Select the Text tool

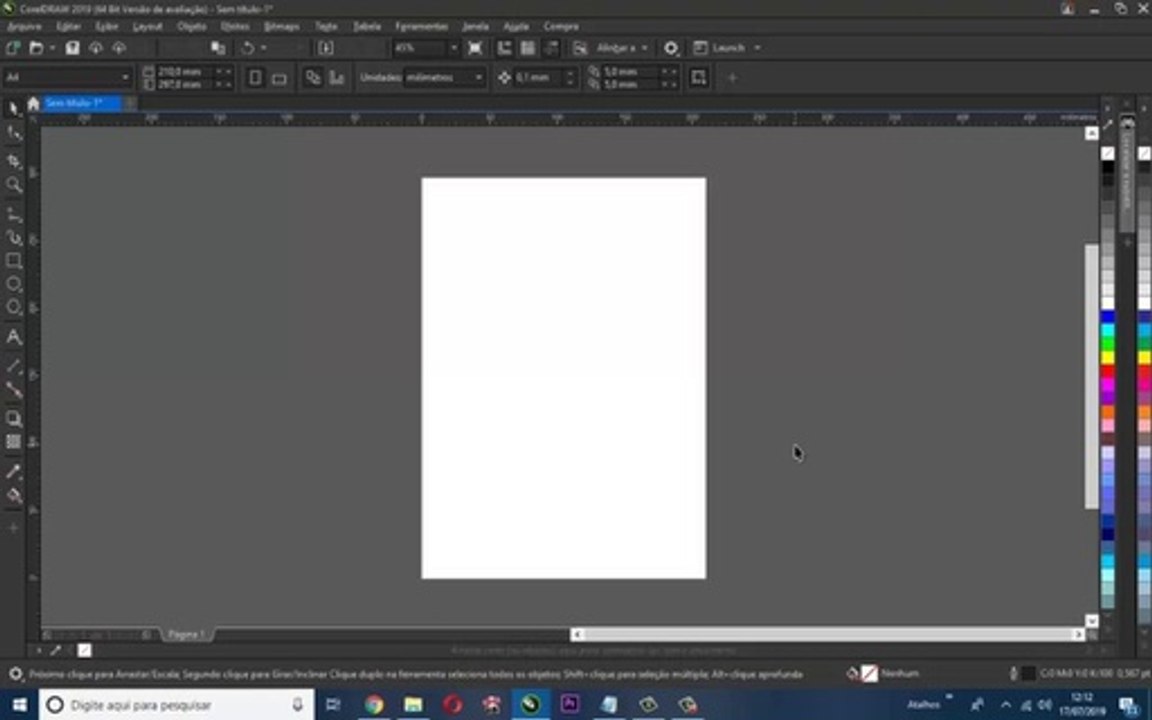13,337
